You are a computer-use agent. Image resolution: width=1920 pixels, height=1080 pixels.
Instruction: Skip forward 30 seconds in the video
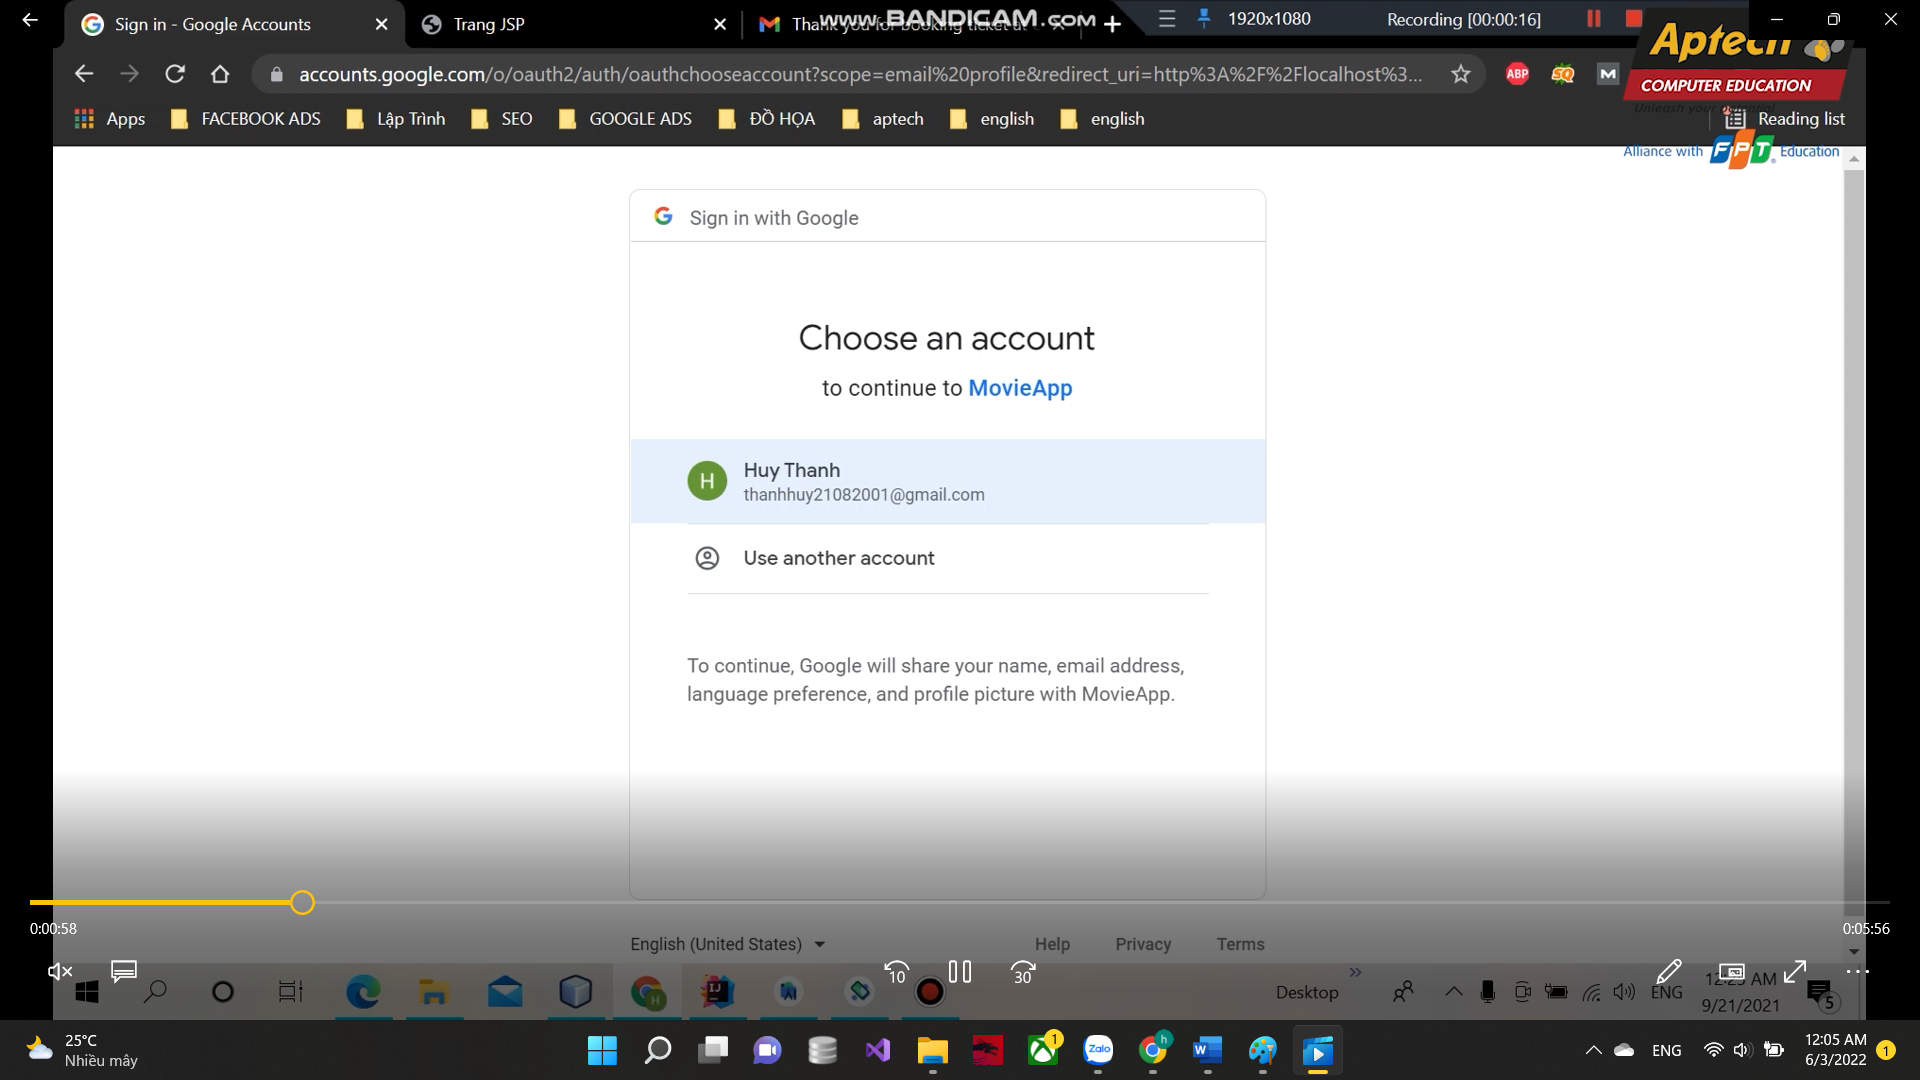[1023, 971]
